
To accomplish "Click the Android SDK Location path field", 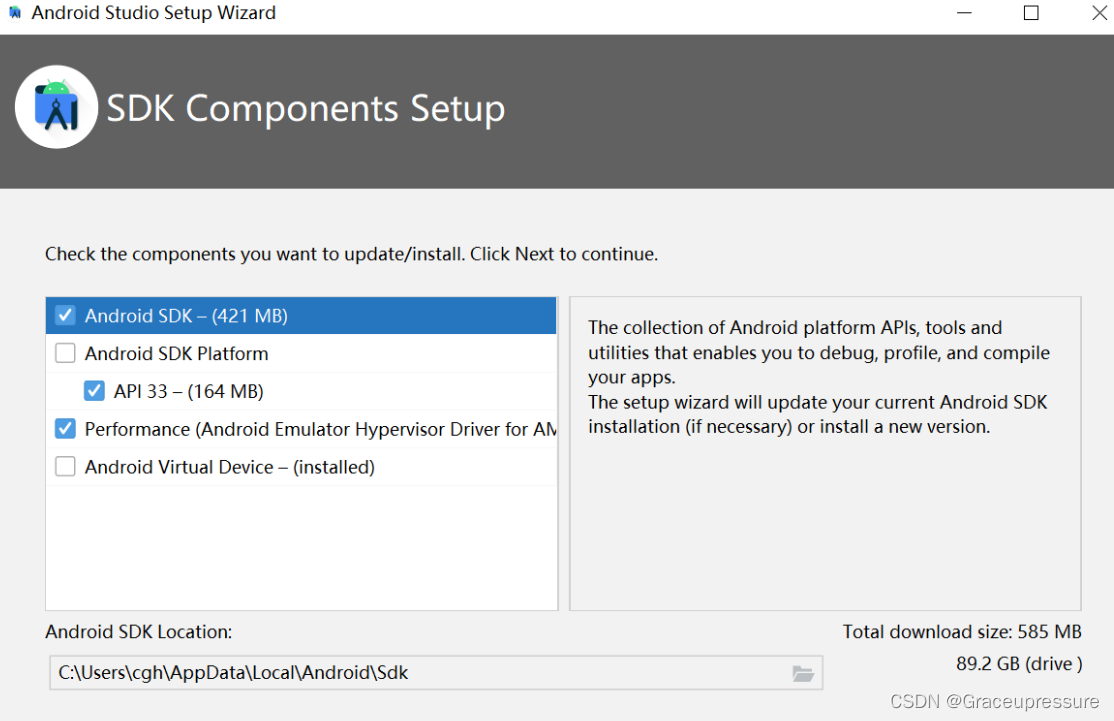I will pos(436,673).
